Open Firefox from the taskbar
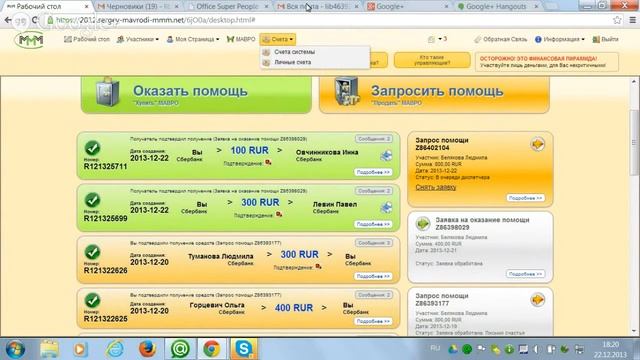Image resolution: width=640 pixels, height=360 pixels. click(147, 349)
